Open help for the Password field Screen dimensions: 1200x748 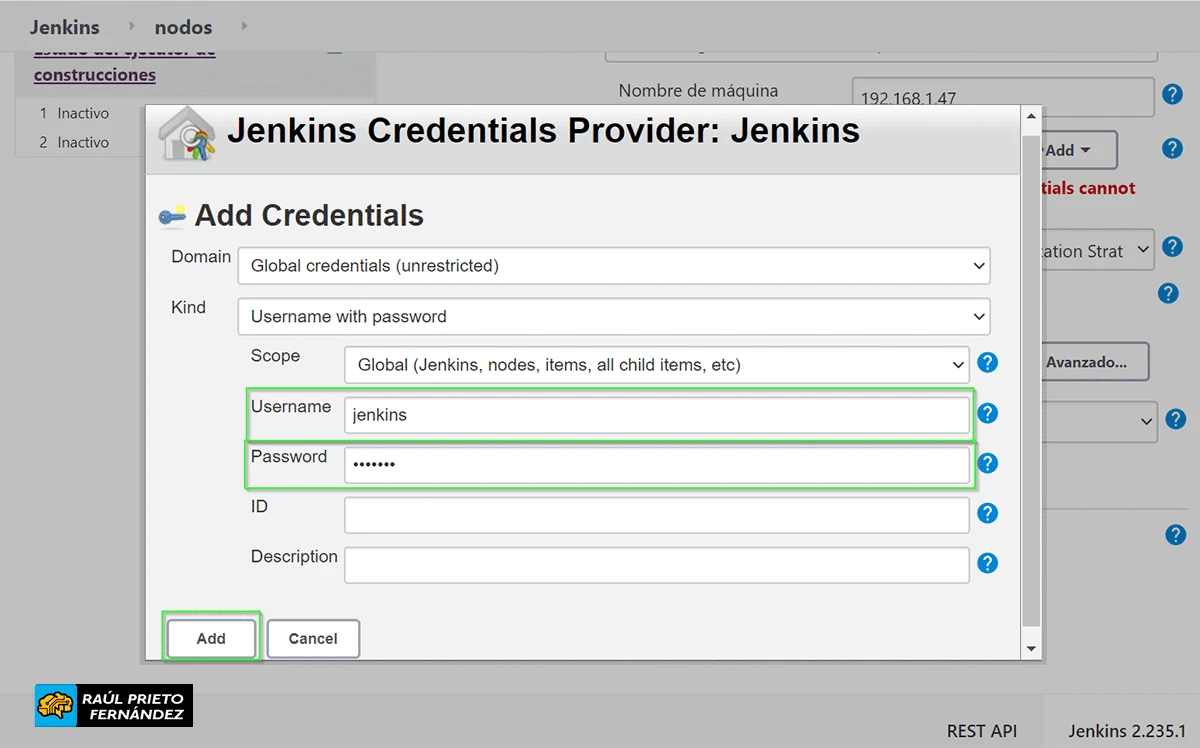(x=987, y=463)
